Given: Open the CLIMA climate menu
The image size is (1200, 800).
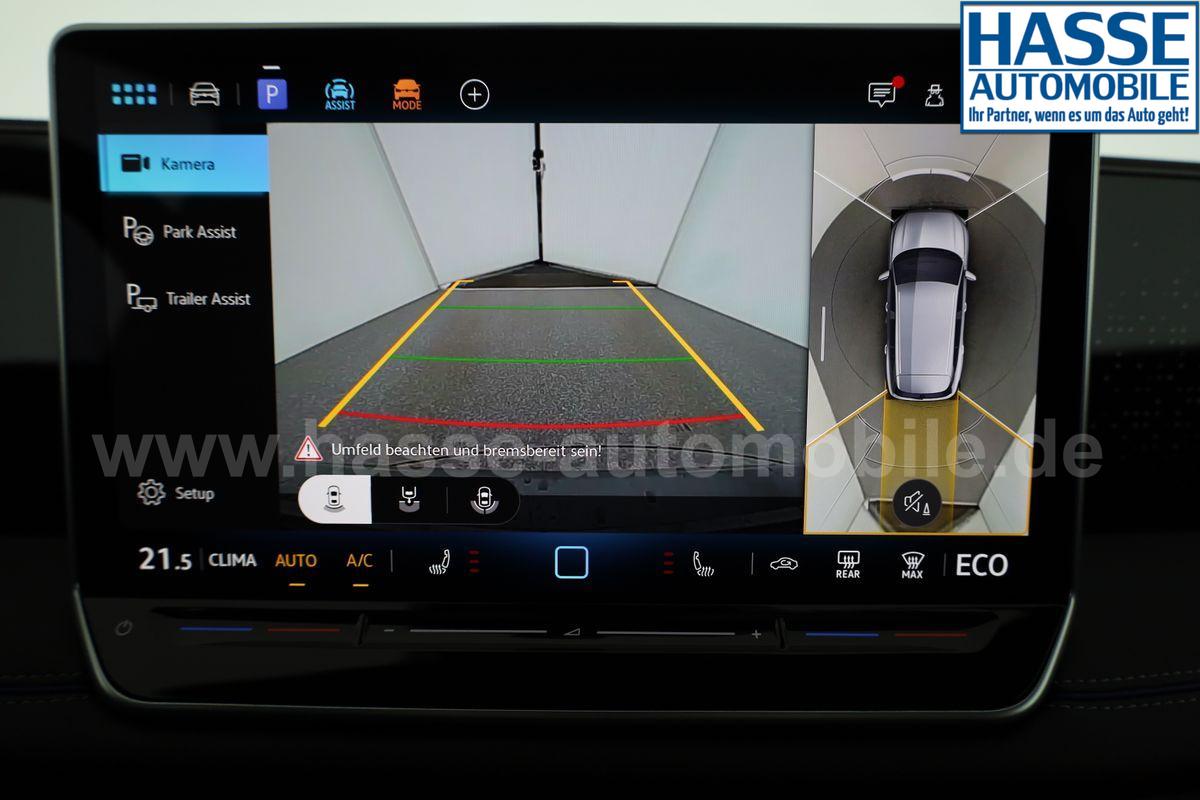Looking at the screenshot, I should [232, 561].
